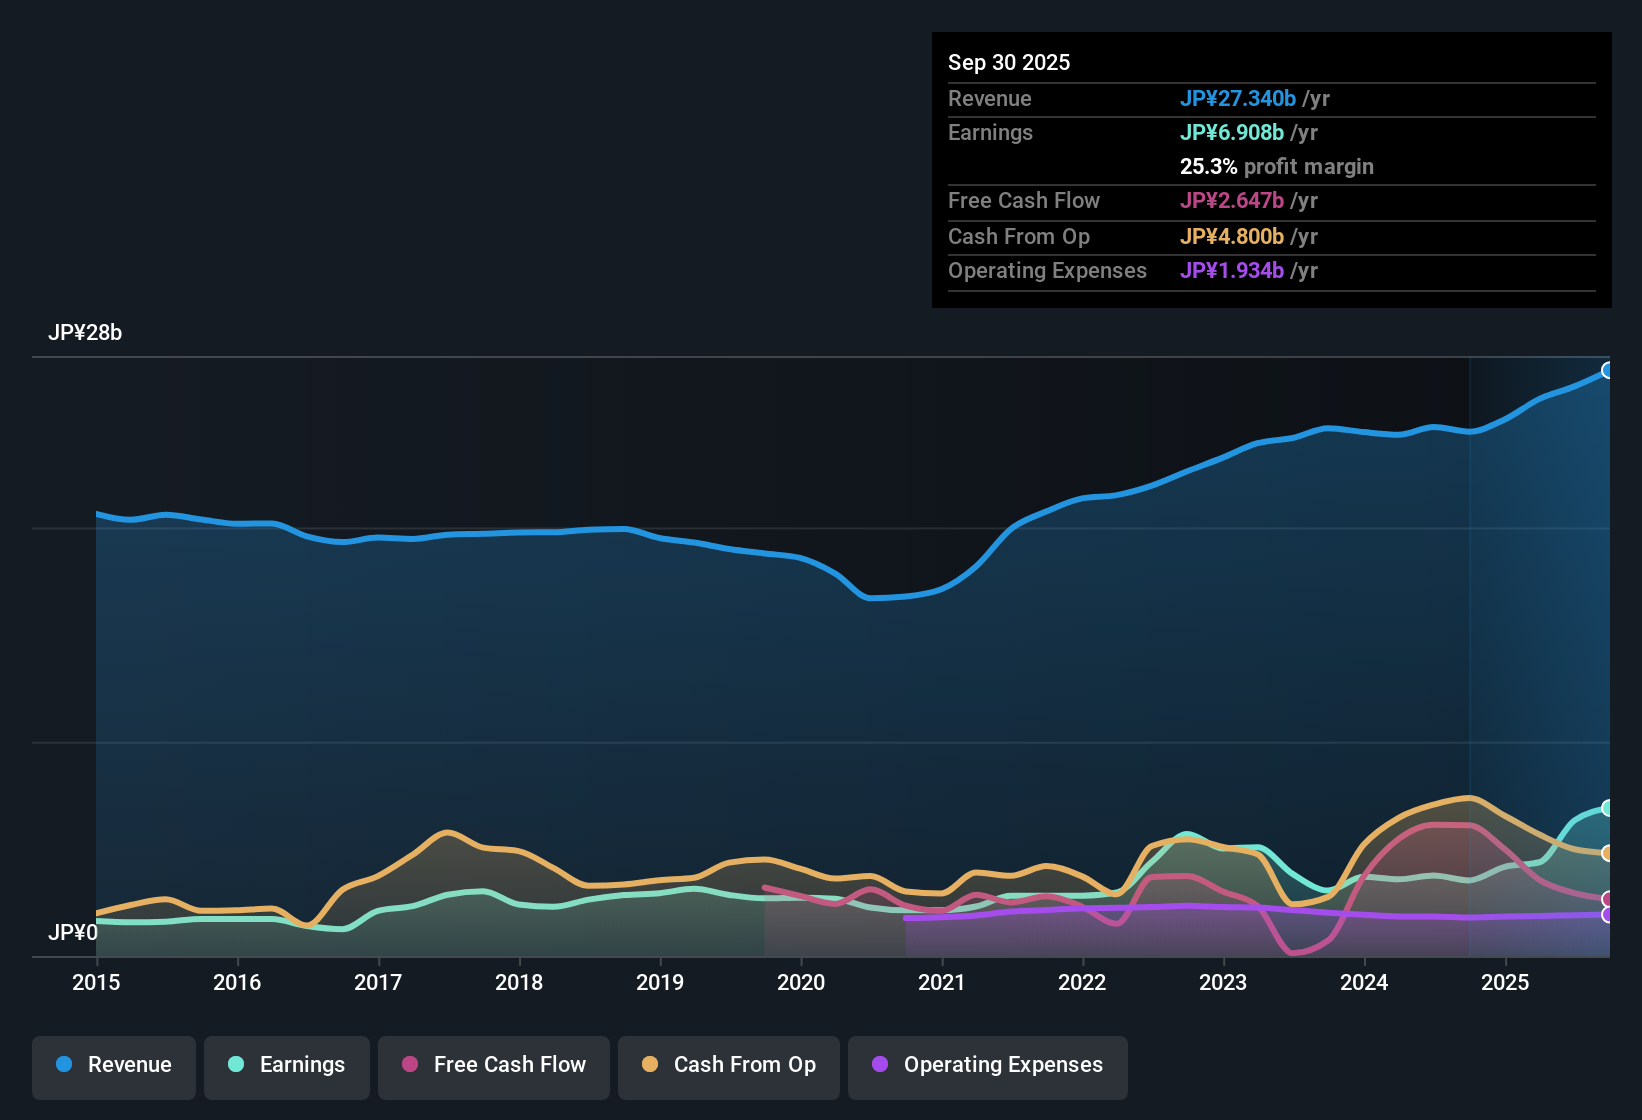Toggle the Revenue series via its legend
Viewport: 1642px width, 1120px height.
point(113,1065)
